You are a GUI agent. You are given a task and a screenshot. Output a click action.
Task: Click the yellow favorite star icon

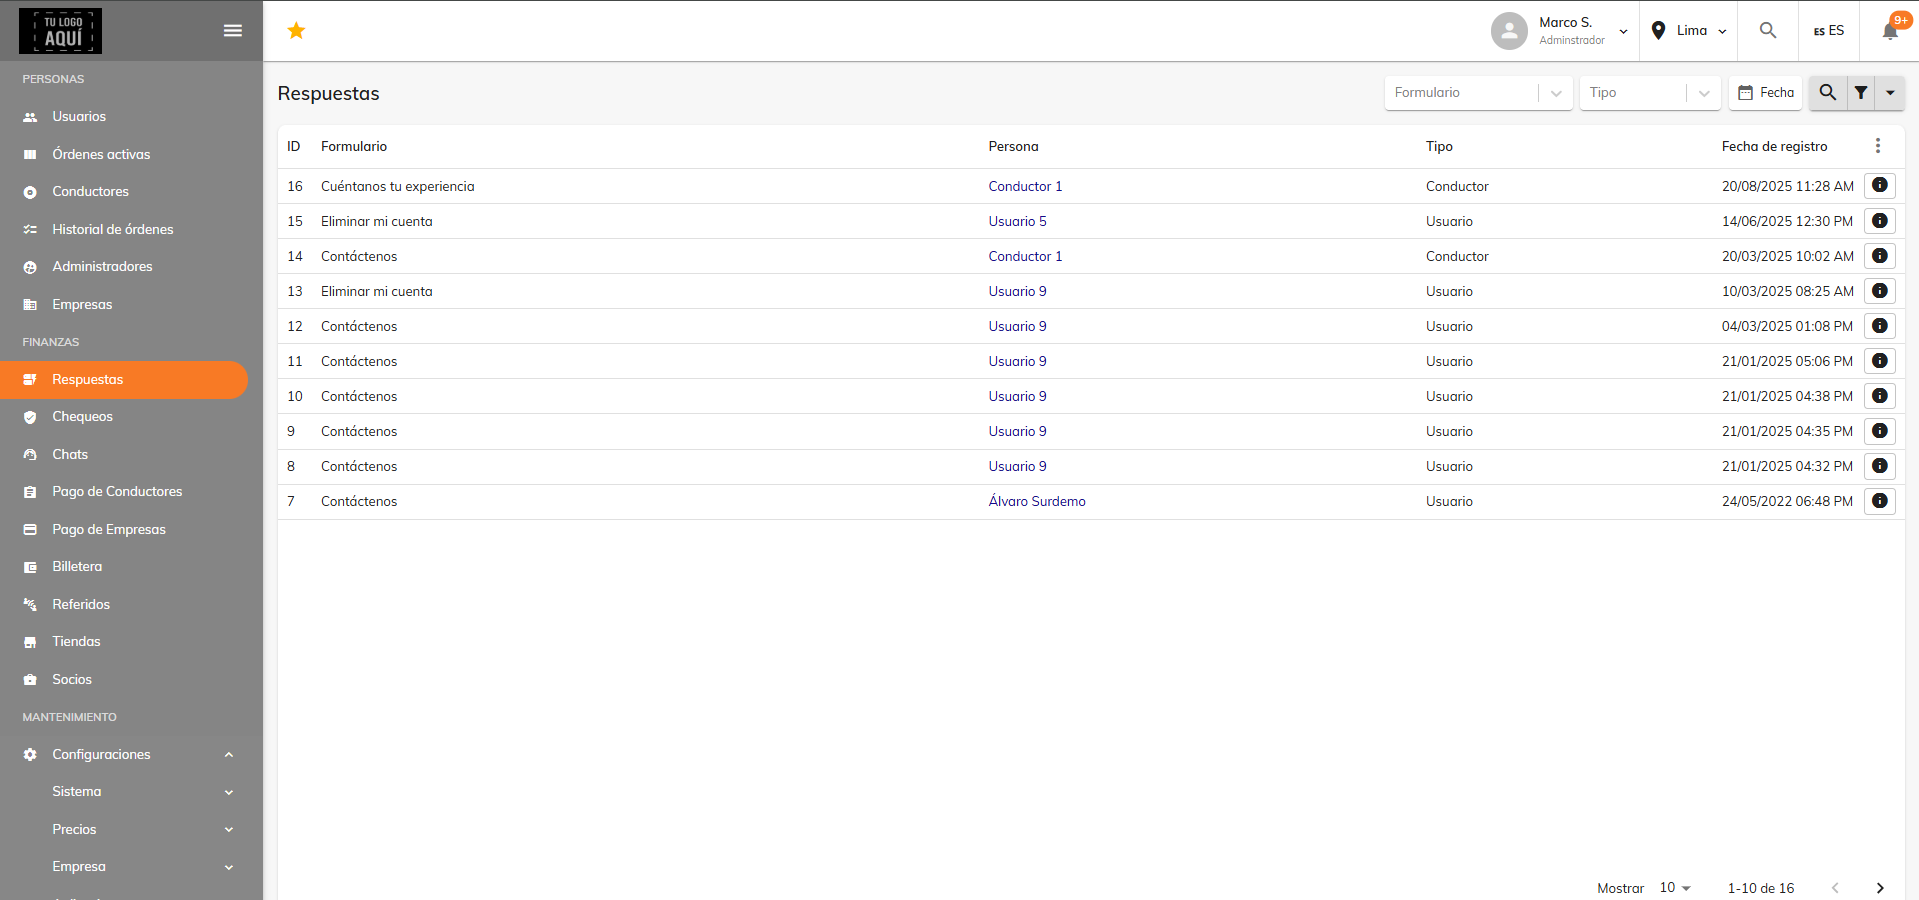coord(296,31)
